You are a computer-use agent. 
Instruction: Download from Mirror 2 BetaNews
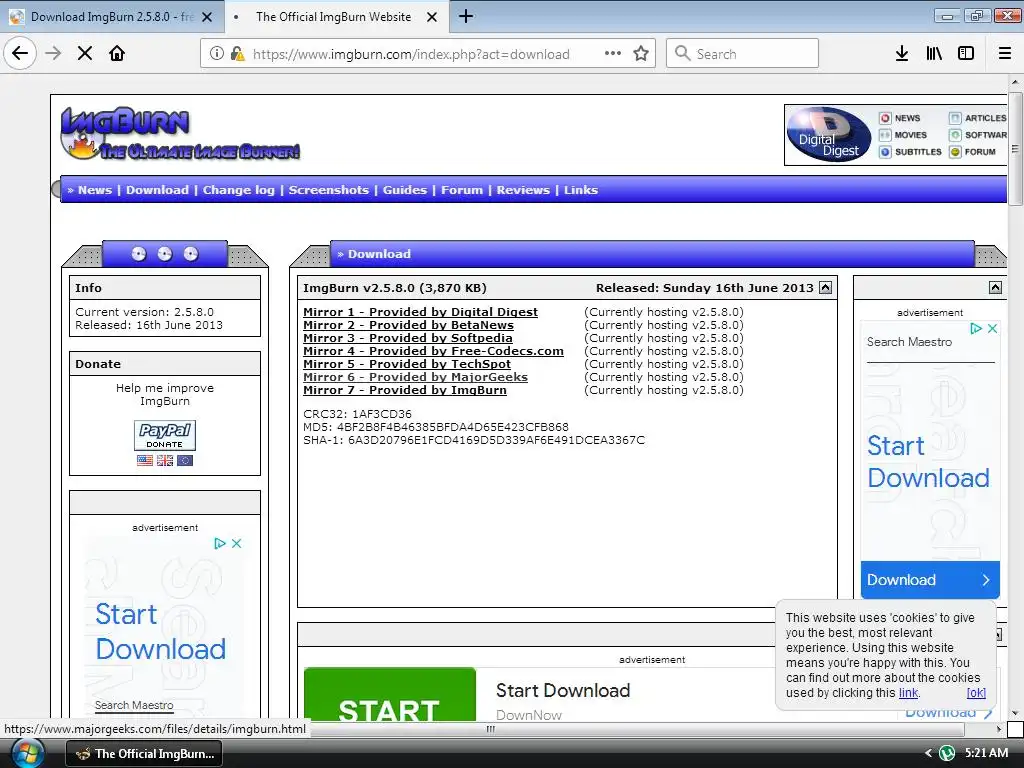[x=408, y=325]
